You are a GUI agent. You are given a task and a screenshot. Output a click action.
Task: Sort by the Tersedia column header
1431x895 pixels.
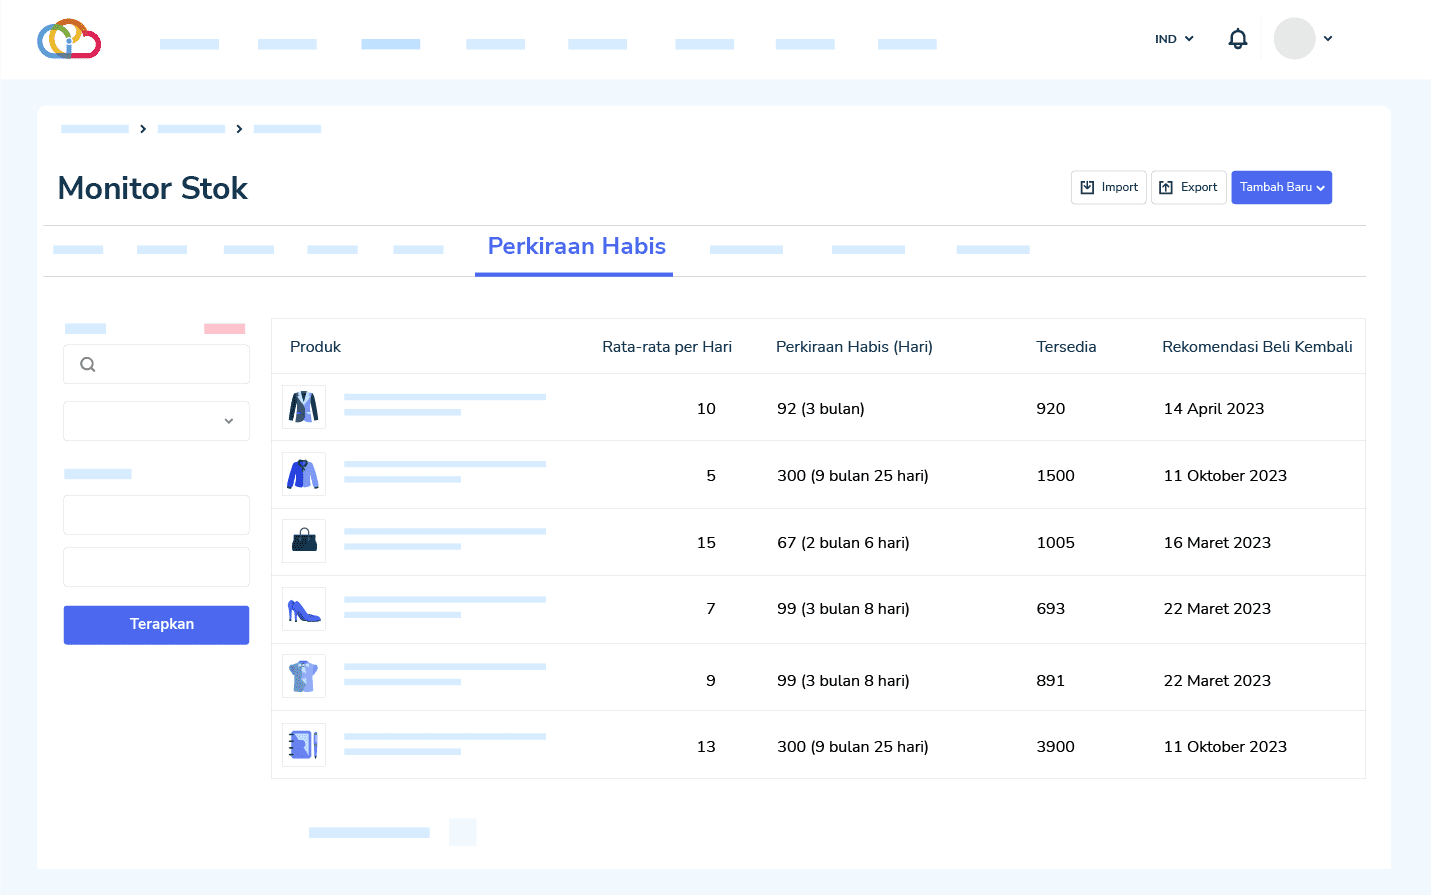coord(1066,347)
